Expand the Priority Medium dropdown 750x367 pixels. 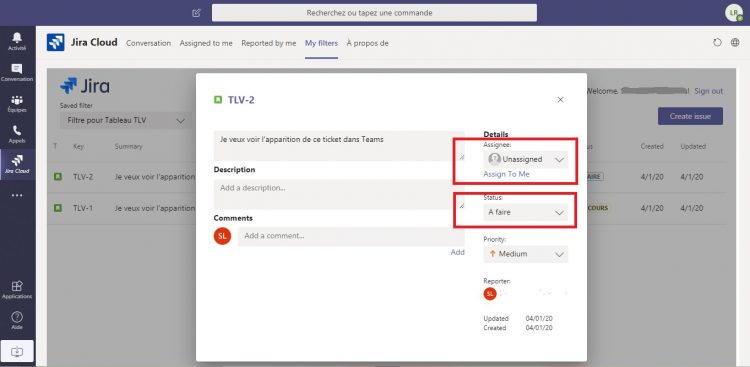pos(526,254)
